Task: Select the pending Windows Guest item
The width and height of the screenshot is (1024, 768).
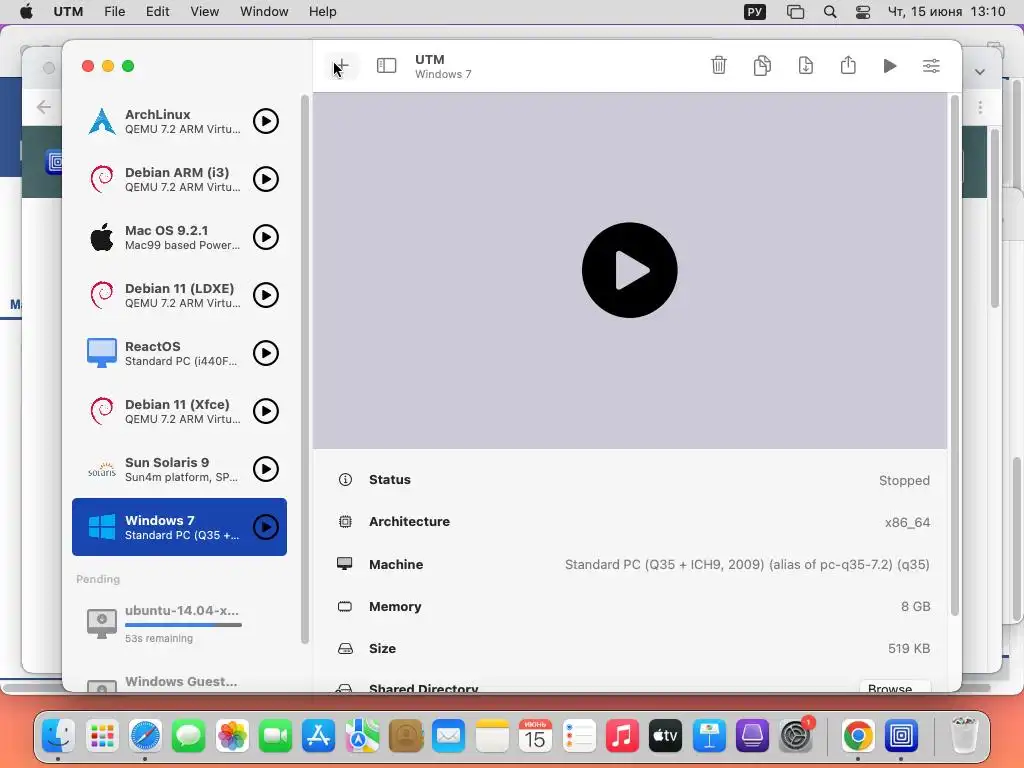Action: coord(179,682)
